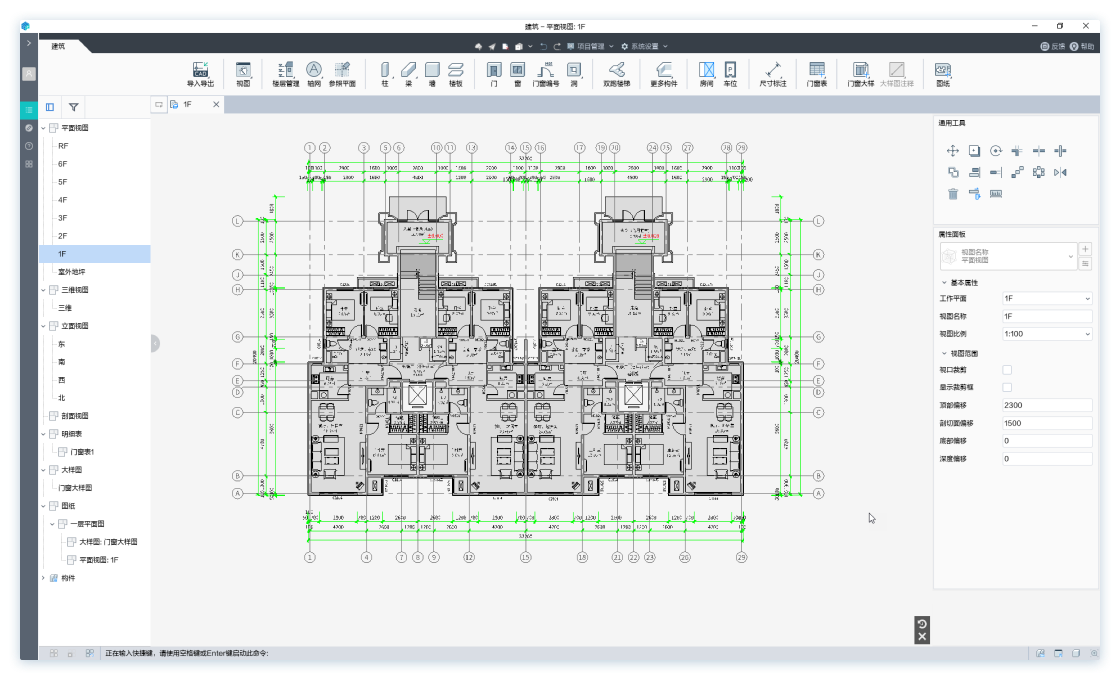
Task: Click the 双跑楼梯 stair tool
Action: click(x=616, y=74)
